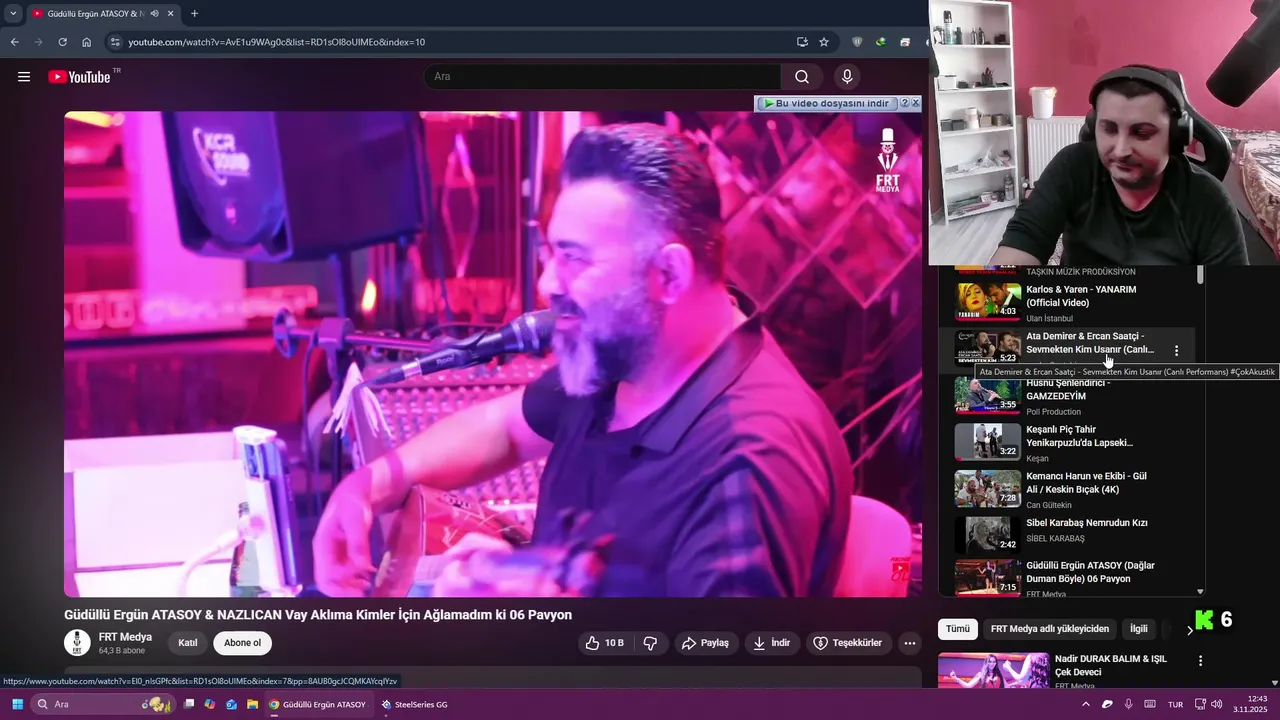The height and width of the screenshot is (720, 1280).
Task: Open FRT Medya channel name link
Action: tap(125, 637)
